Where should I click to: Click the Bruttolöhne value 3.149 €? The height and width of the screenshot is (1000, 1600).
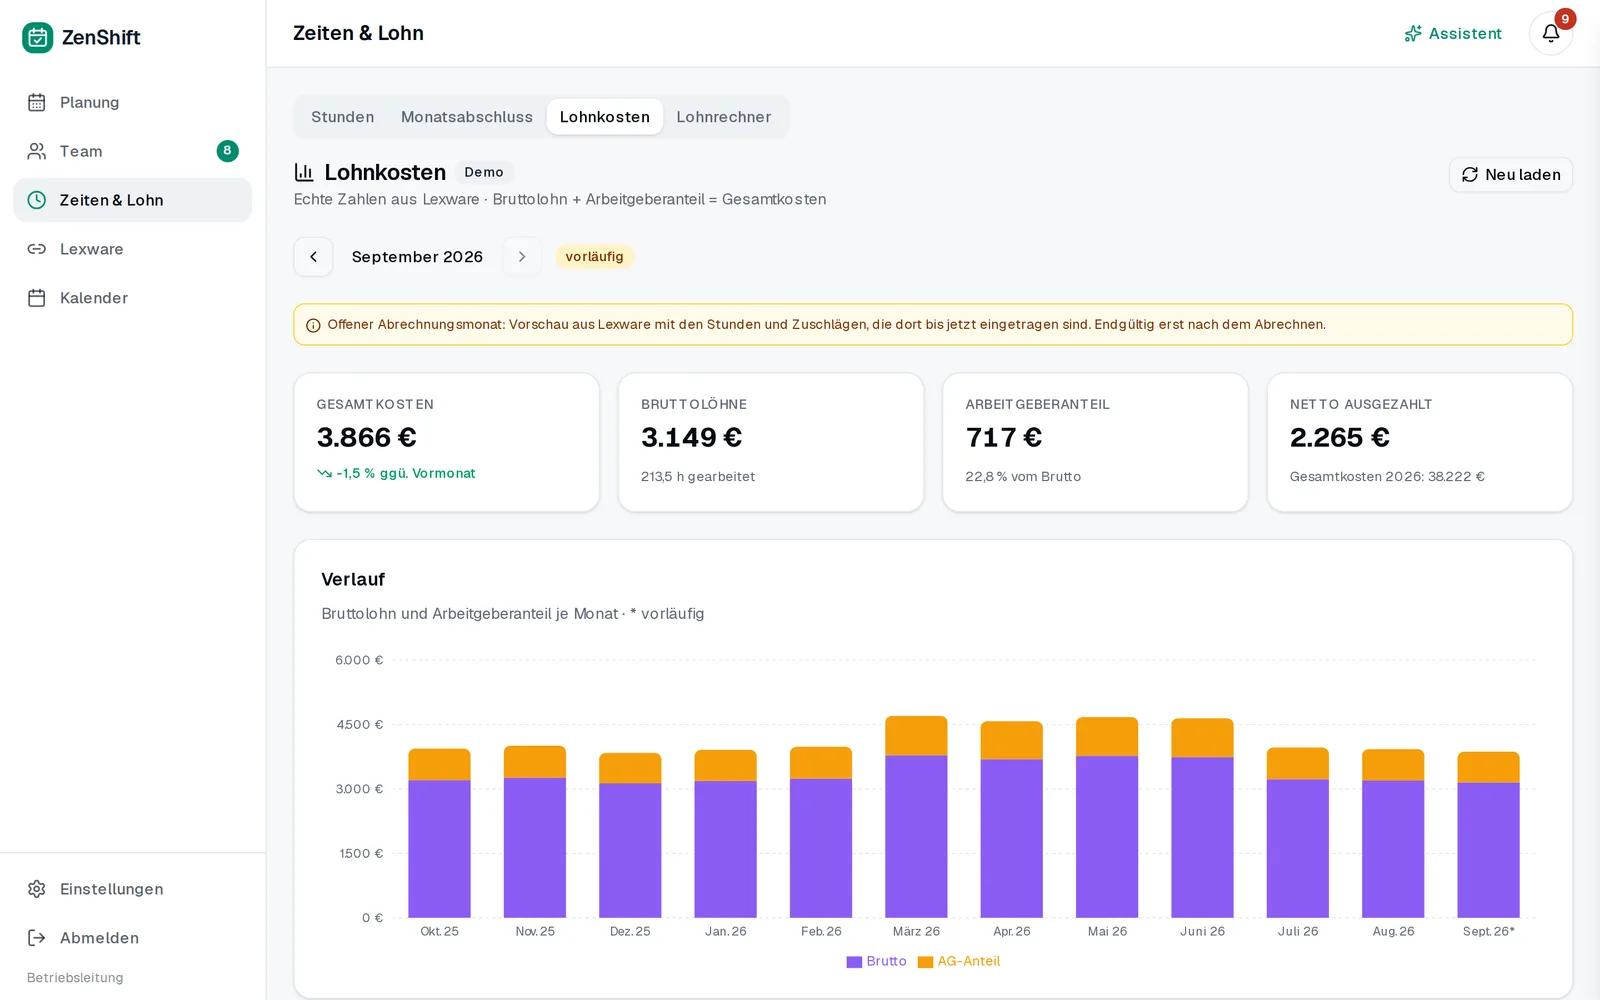click(x=692, y=438)
